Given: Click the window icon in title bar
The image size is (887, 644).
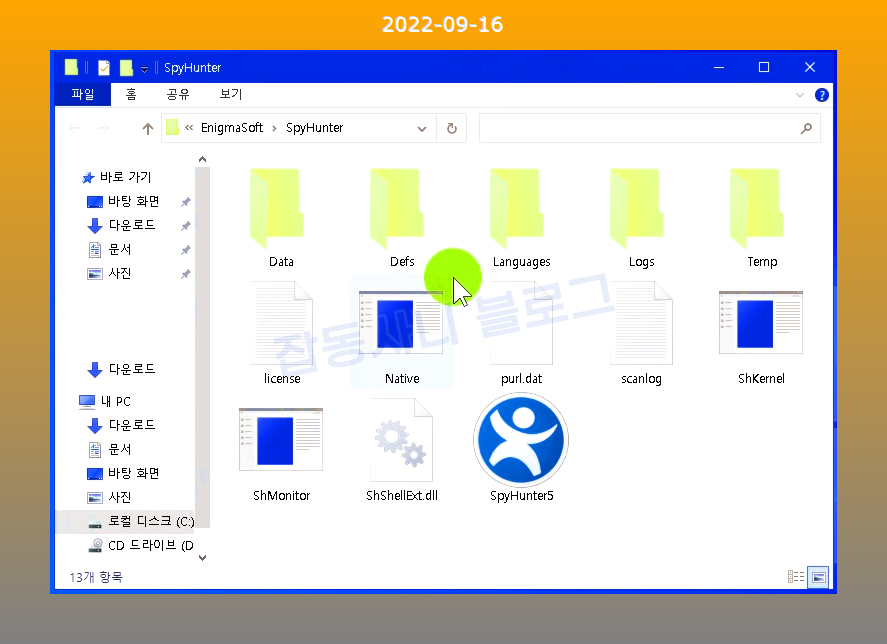Looking at the screenshot, I should point(71,67).
